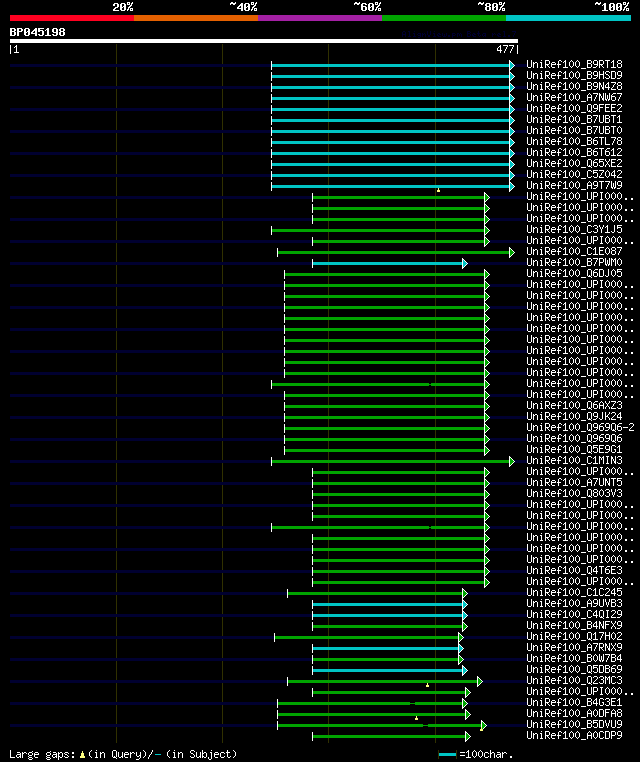The width and height of the screenshot is (640, 762).
Task: Click the purple ~60% identity legend segment
Action: 320,18
